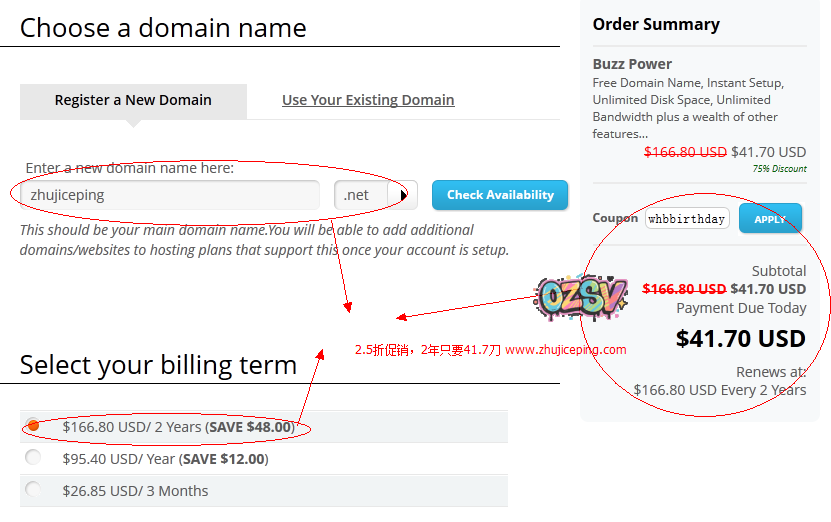The width and height of the screenshot is (831, 522).
Task: Pick the $26.85 USD 3 Months option
Action: [x=33, y=490]
